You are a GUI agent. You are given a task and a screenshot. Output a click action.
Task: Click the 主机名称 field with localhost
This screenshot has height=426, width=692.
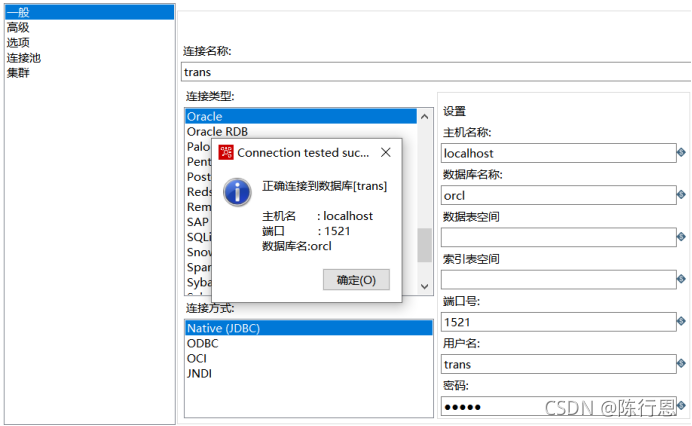click(x=558, y=153)
